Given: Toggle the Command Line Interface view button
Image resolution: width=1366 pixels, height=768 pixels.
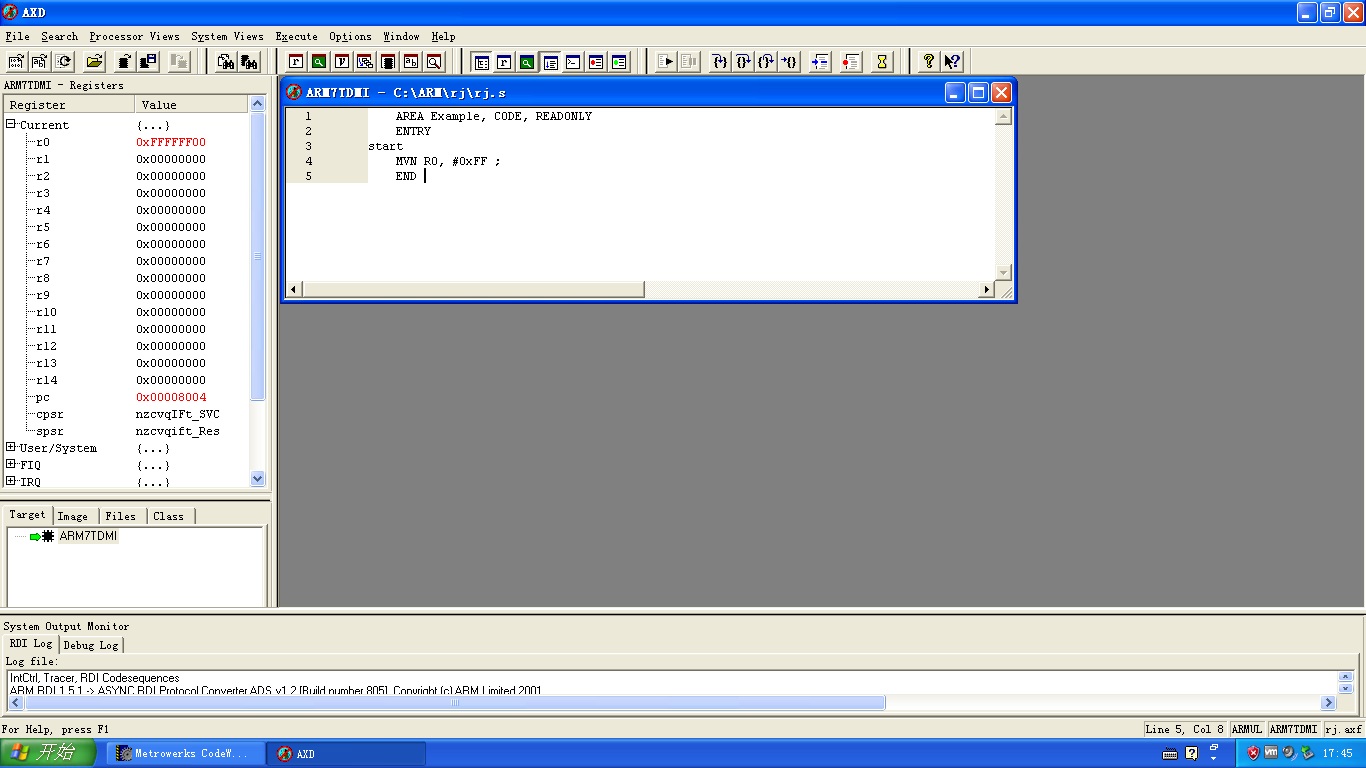Looking at the screenshot, I should (573, 62).
